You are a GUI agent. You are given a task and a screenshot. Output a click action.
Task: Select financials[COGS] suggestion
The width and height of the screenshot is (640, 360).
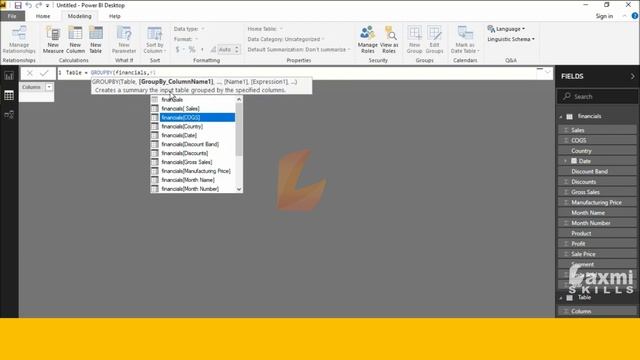tap(193, 118)
